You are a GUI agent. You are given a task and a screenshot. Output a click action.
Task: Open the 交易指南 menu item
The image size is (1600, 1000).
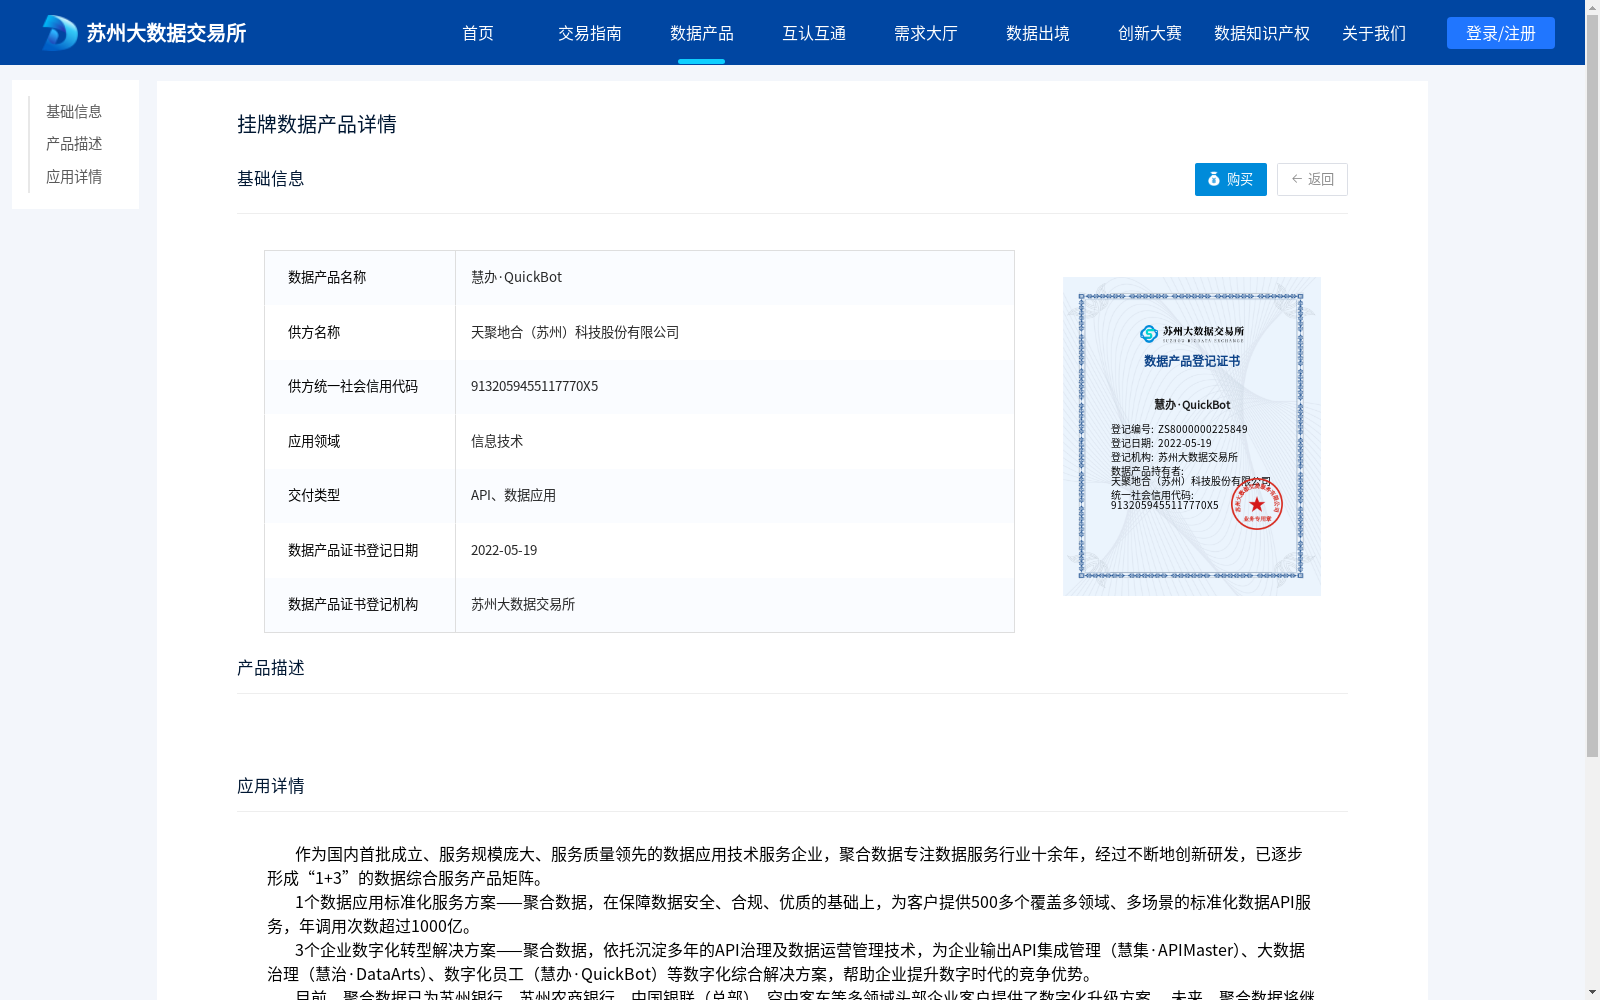click(590, 33)
